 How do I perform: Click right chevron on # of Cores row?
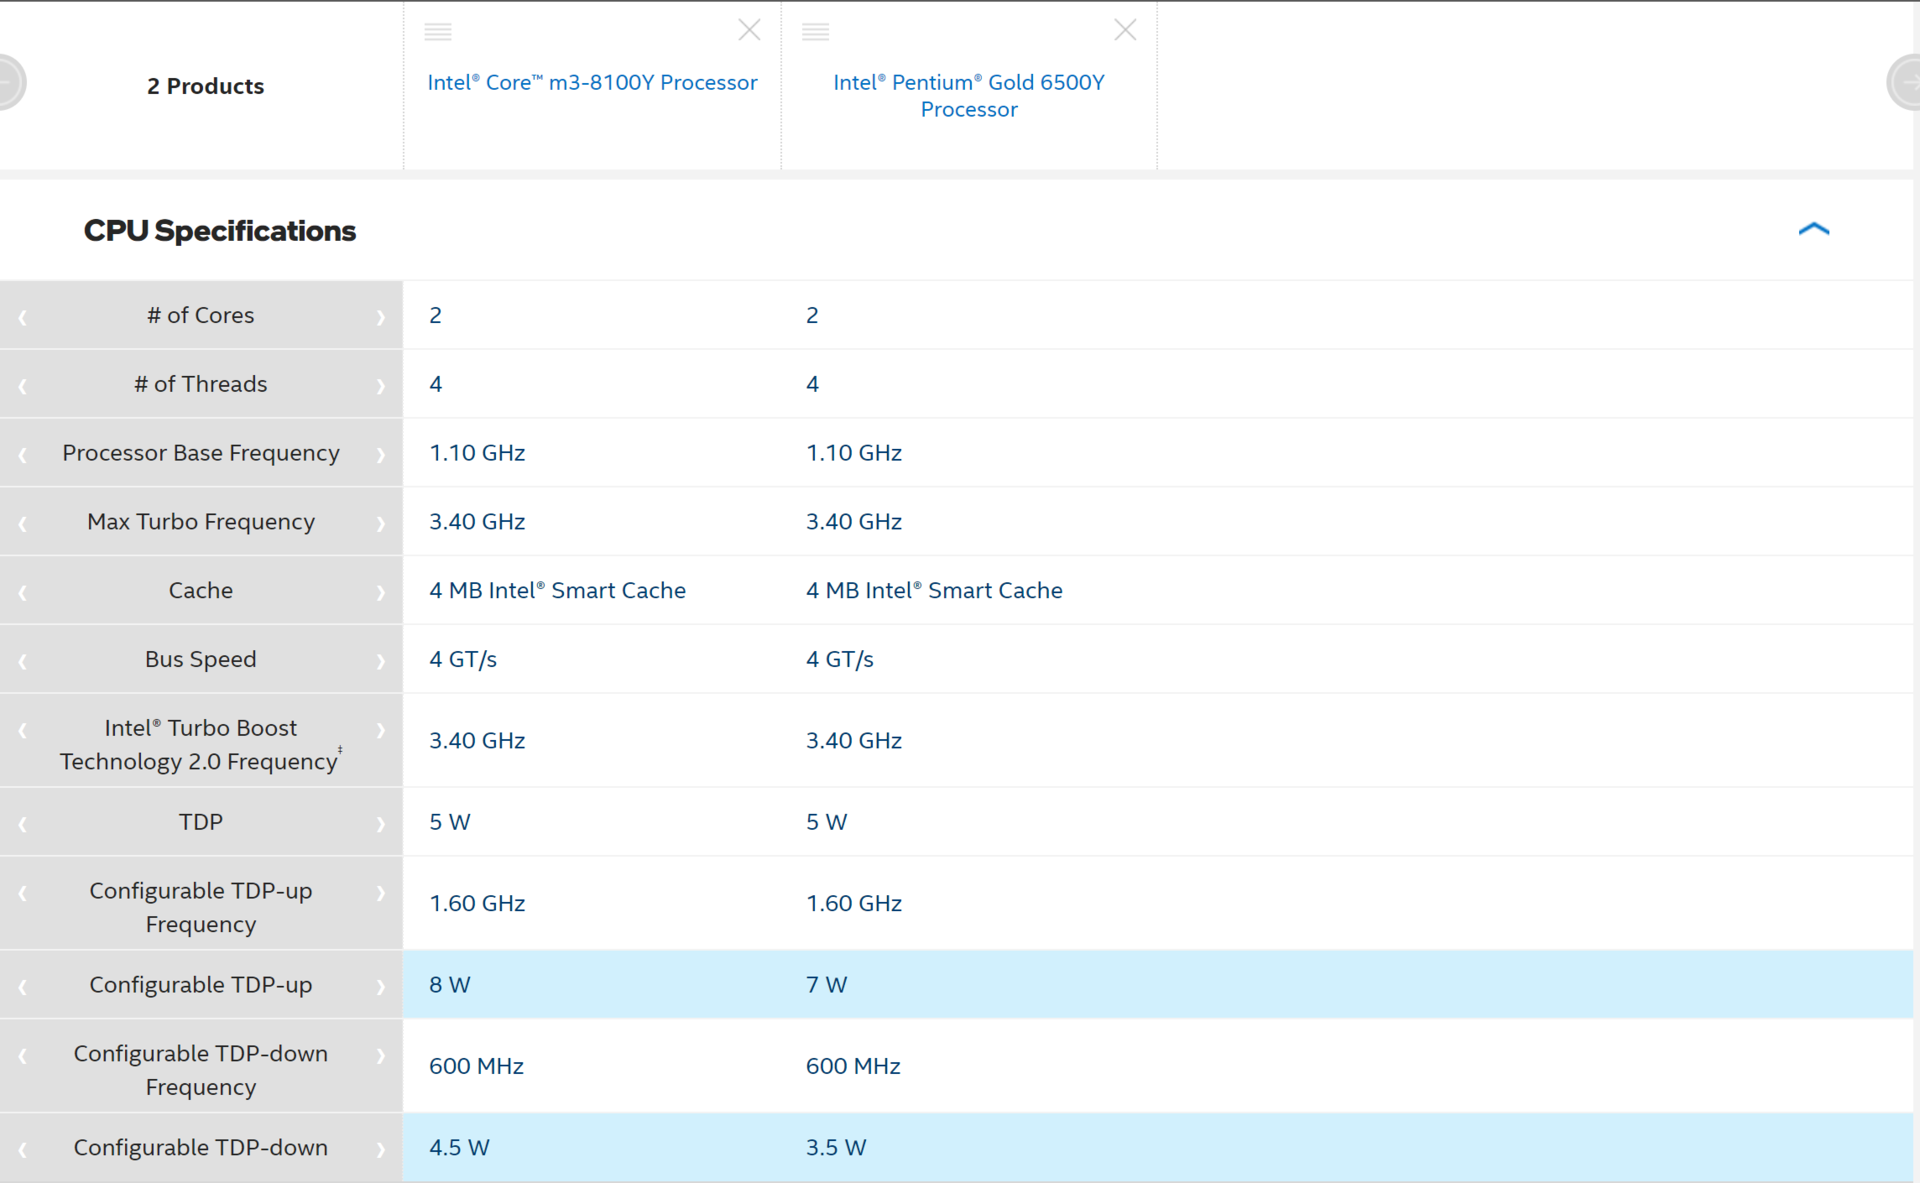click(380, 317)
